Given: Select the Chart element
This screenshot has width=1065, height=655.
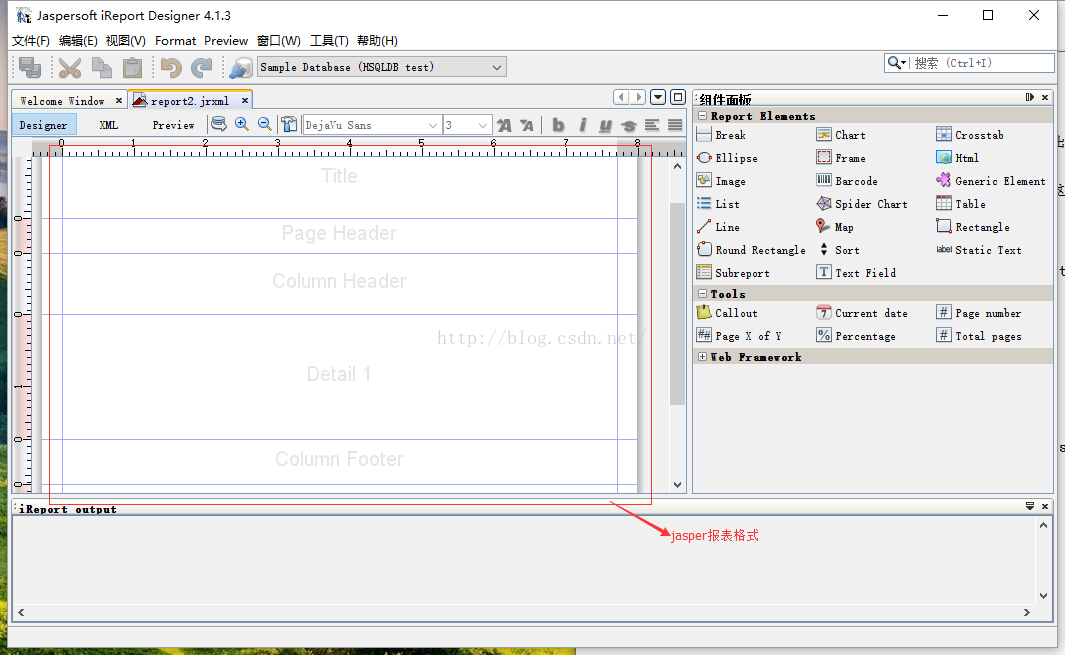Looking at the screenshot, I should (841, 135).
